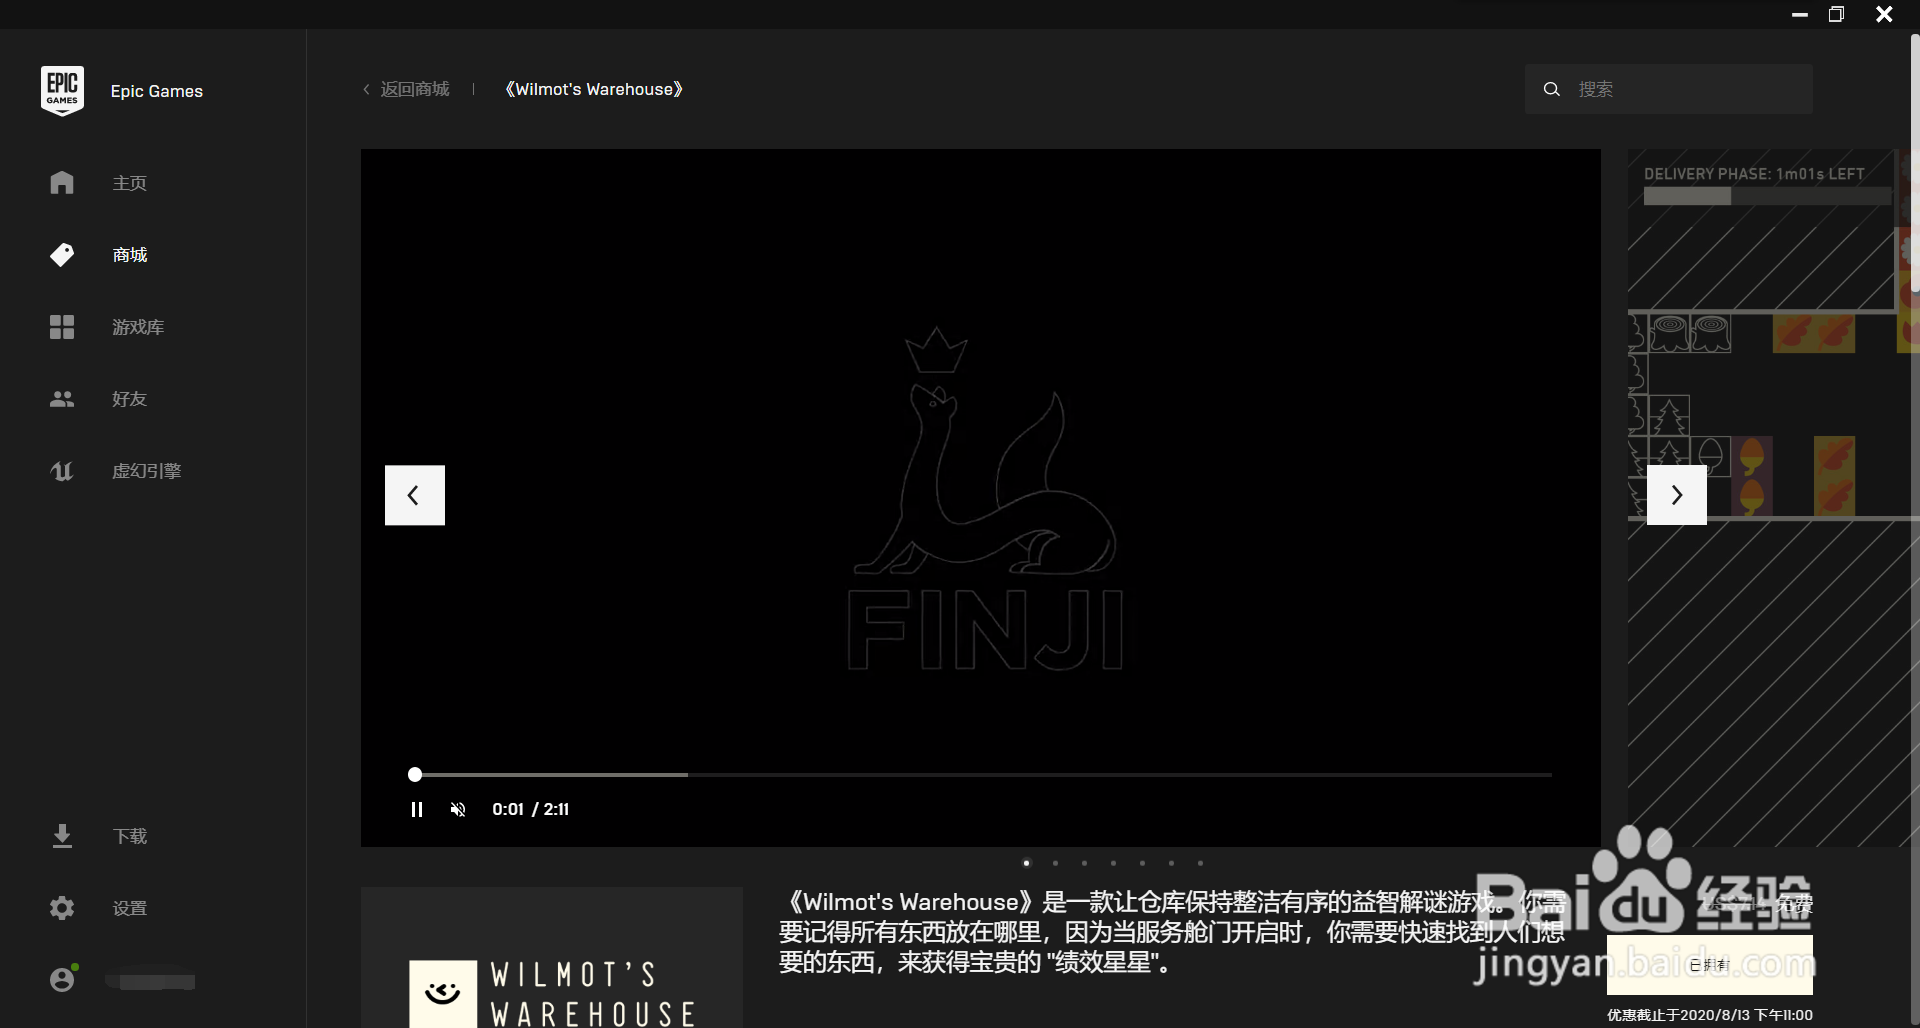The height and width of the screenshot is (1028, 1920).
Task: Close the Epic Games launcher window
Action: pyautogui.click(x=1884, y=14)
